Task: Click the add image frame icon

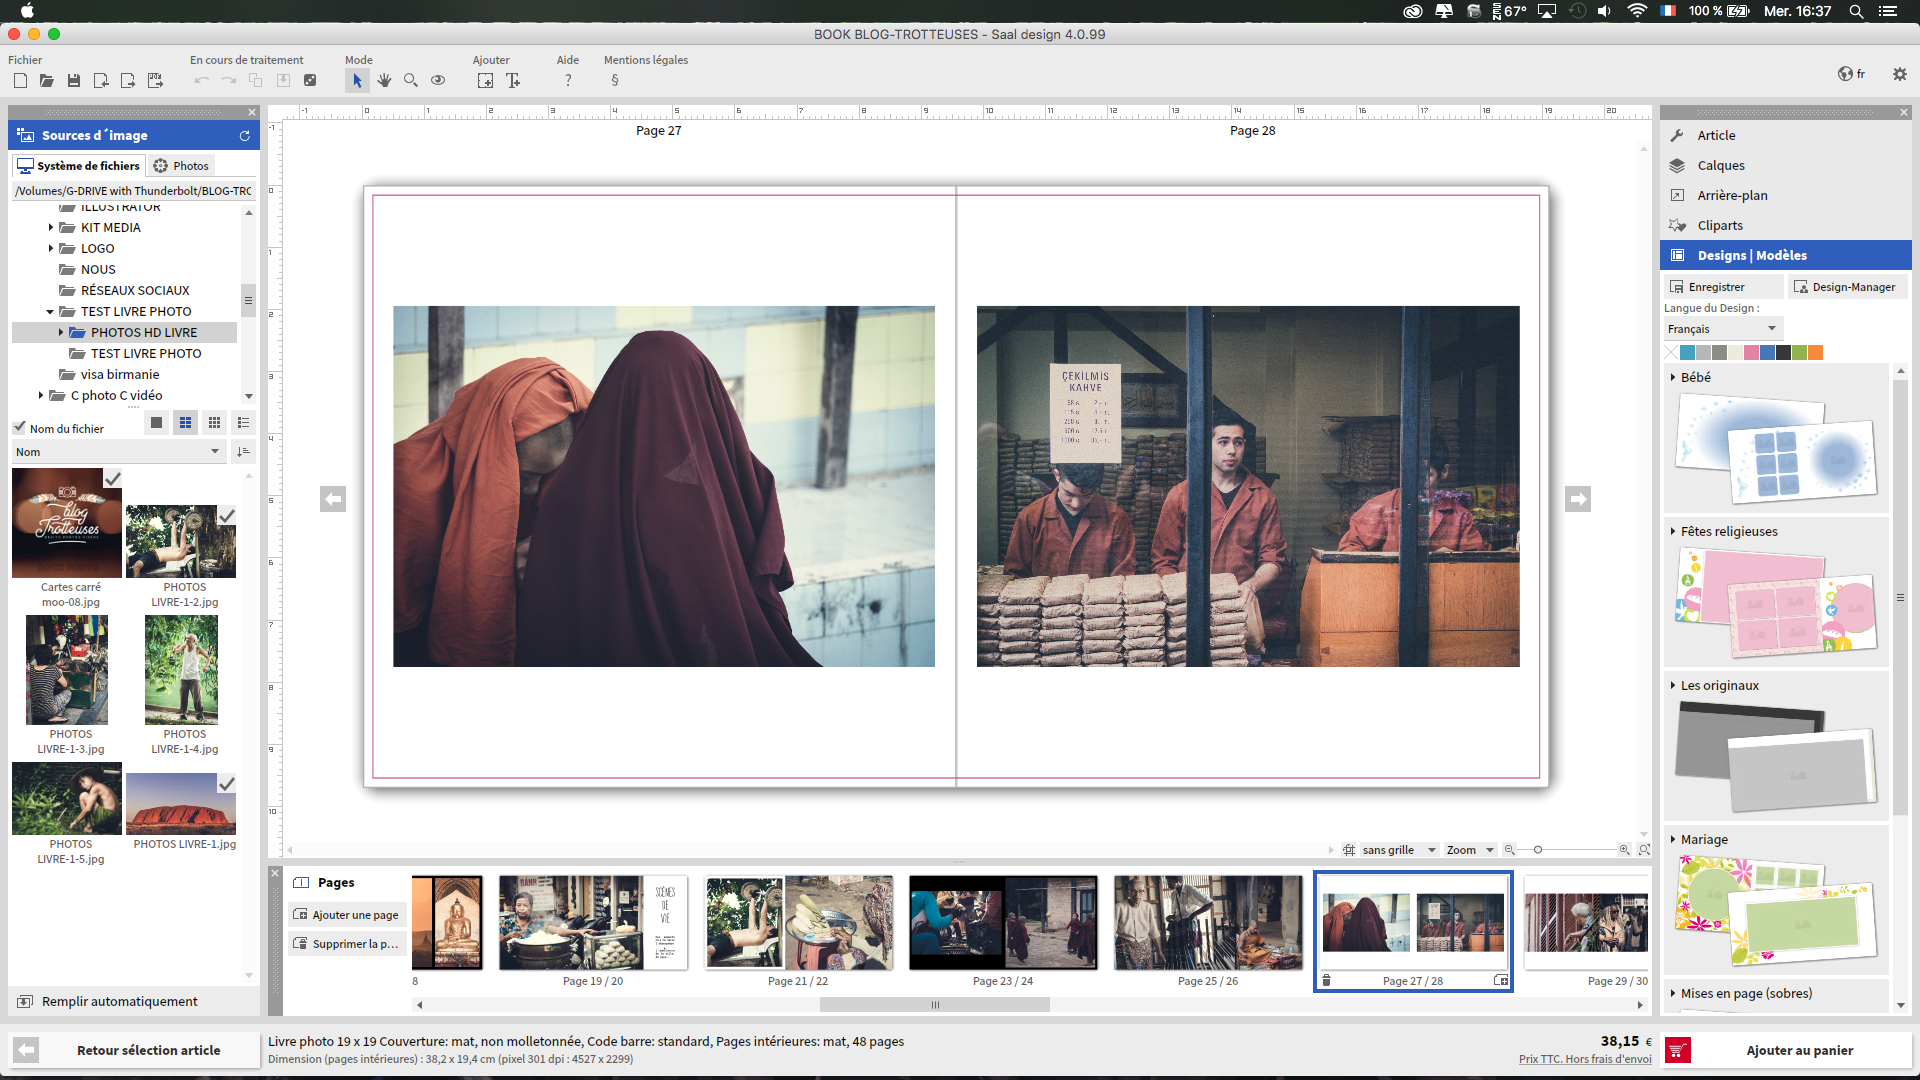Action: (x=485, y=81)
